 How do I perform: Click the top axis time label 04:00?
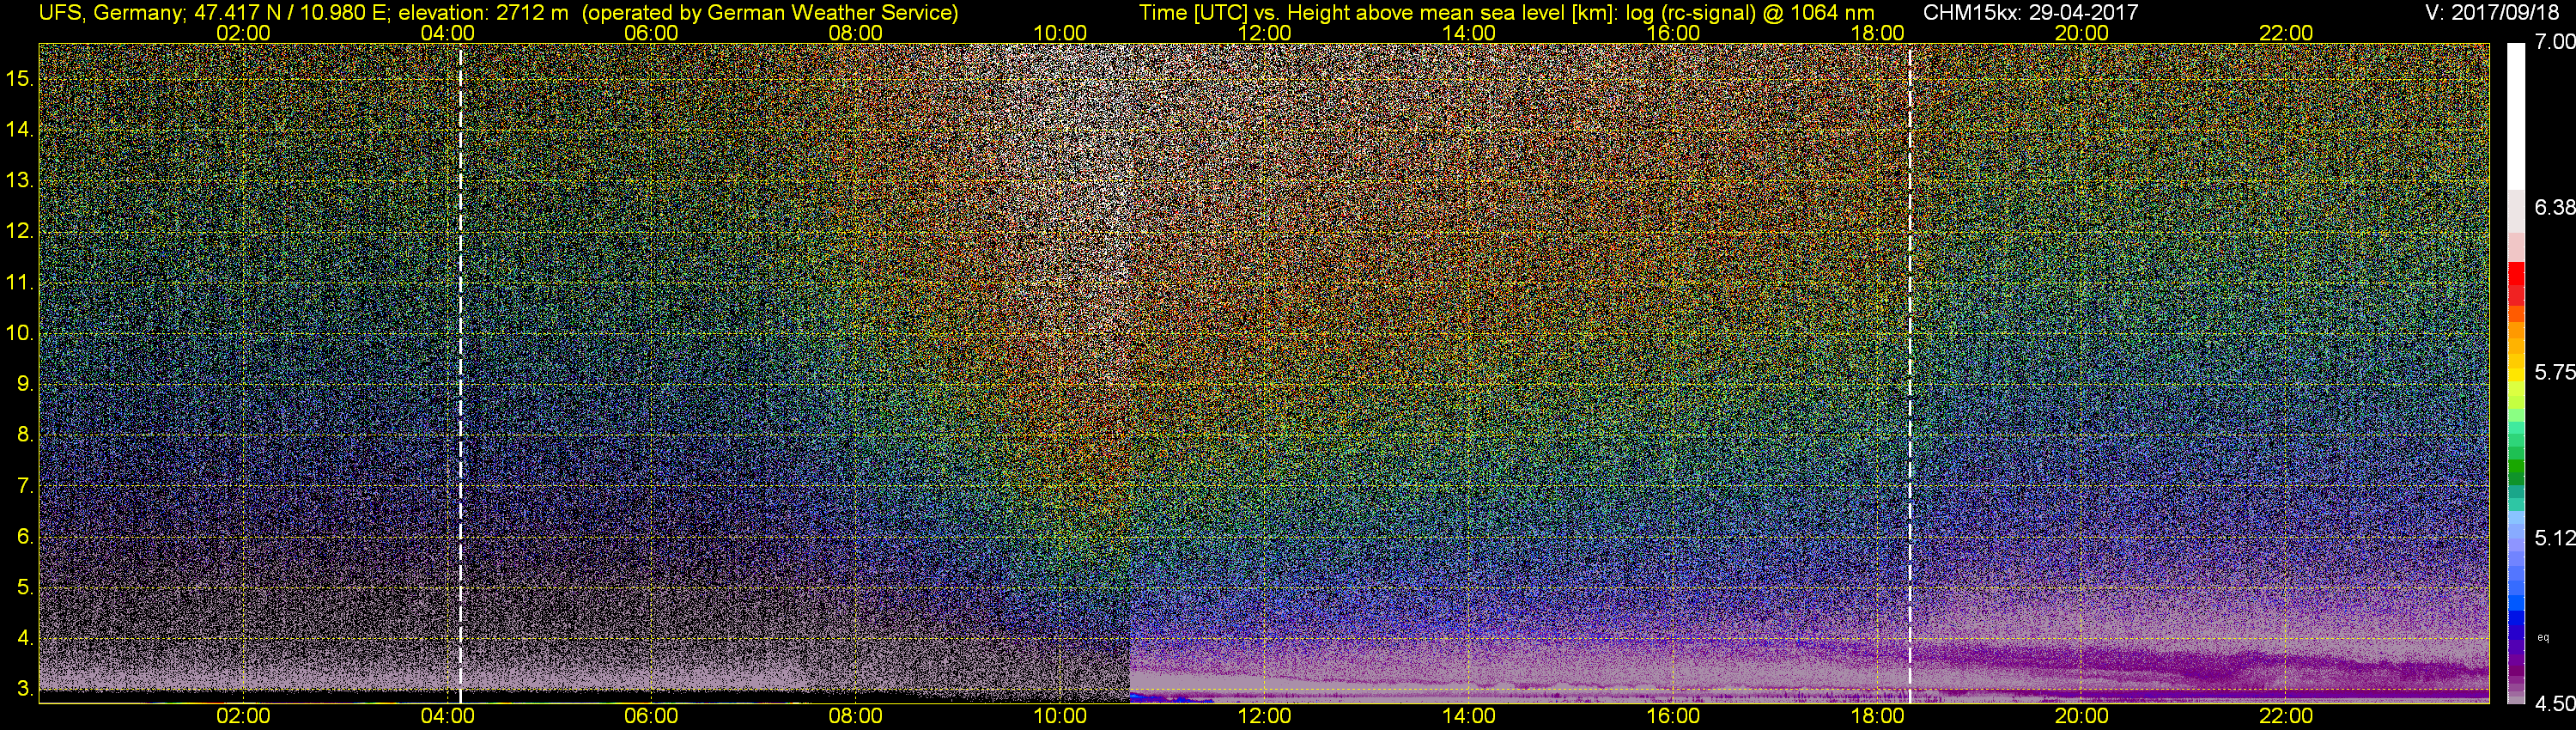pyautogui.click(x=447, y=33)
